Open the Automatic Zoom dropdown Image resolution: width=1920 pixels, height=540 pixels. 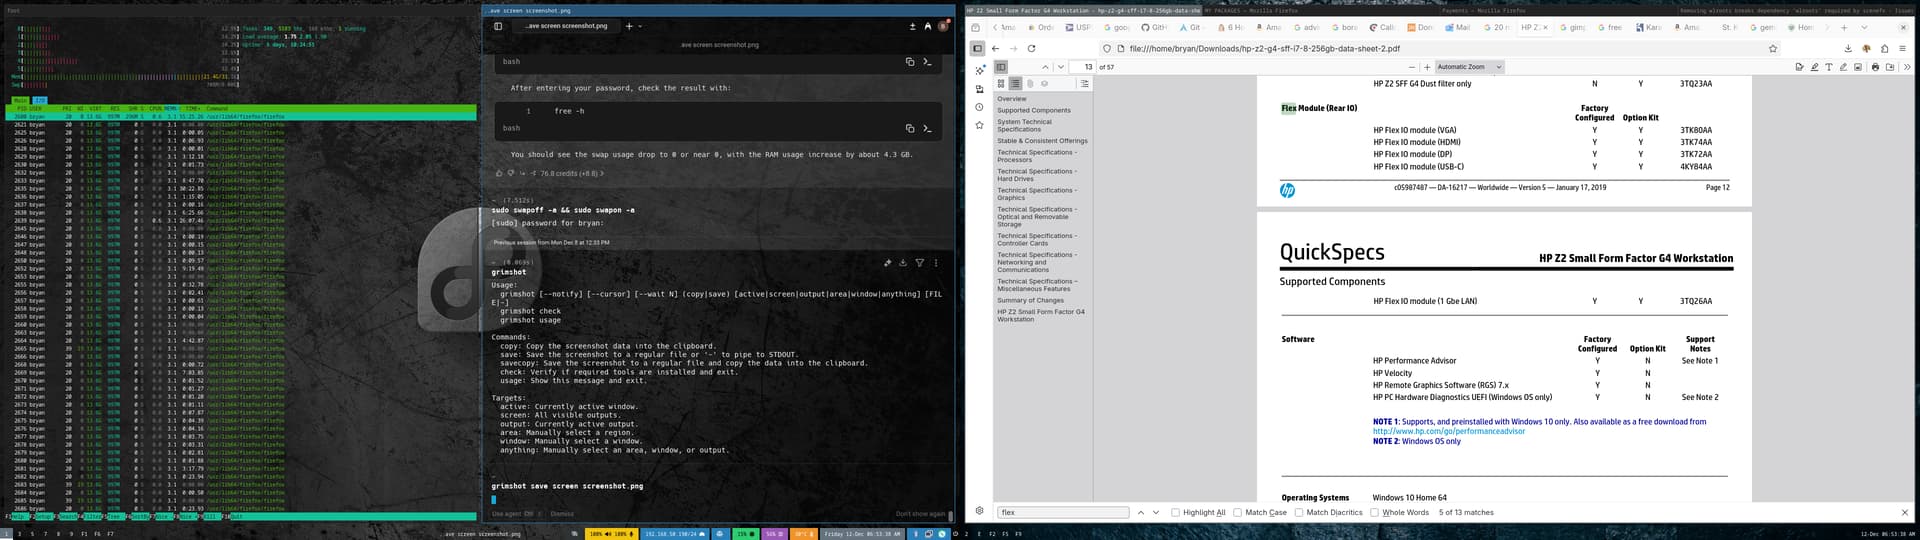[x=1468, y=67]
